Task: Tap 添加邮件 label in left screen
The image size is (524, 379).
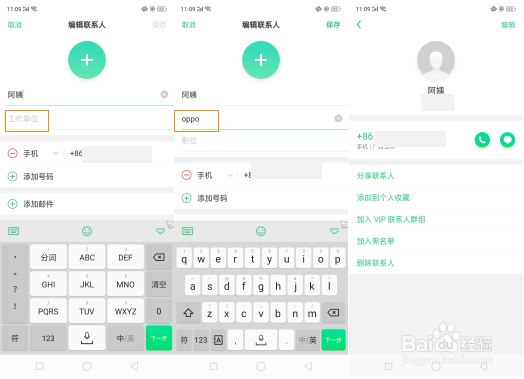Action: (38, 204)
